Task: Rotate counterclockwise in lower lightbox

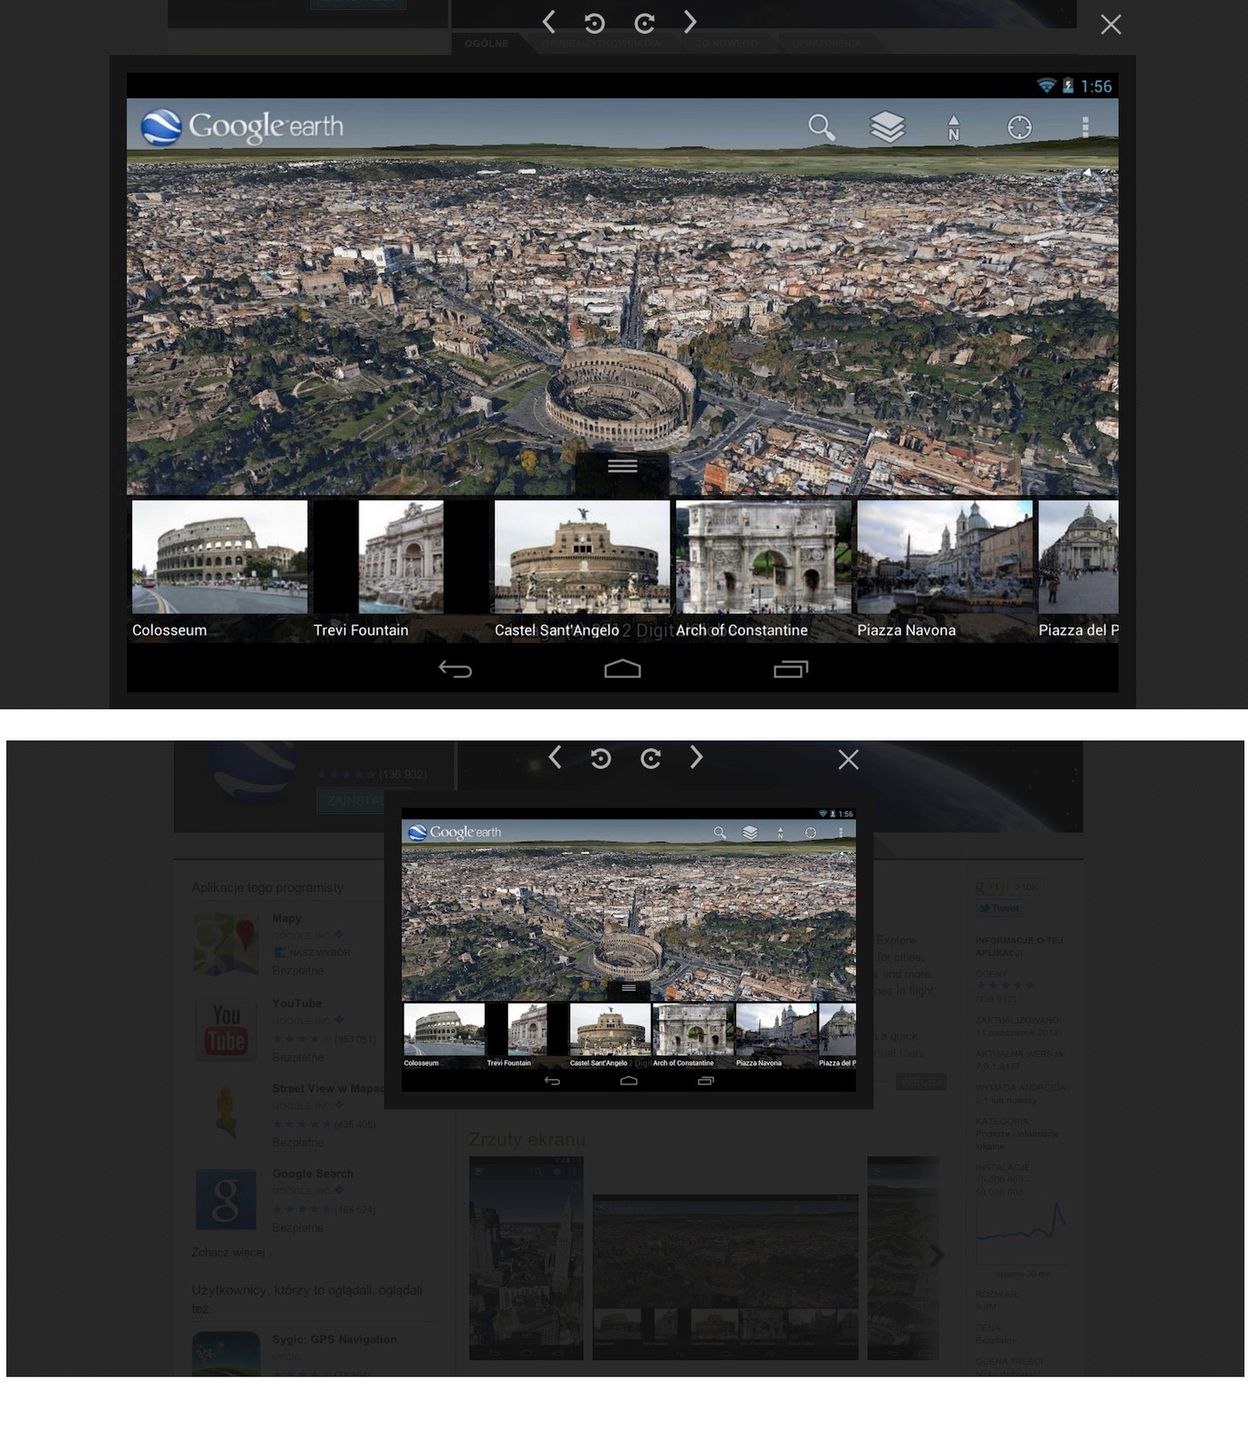Action: [600, 758]
